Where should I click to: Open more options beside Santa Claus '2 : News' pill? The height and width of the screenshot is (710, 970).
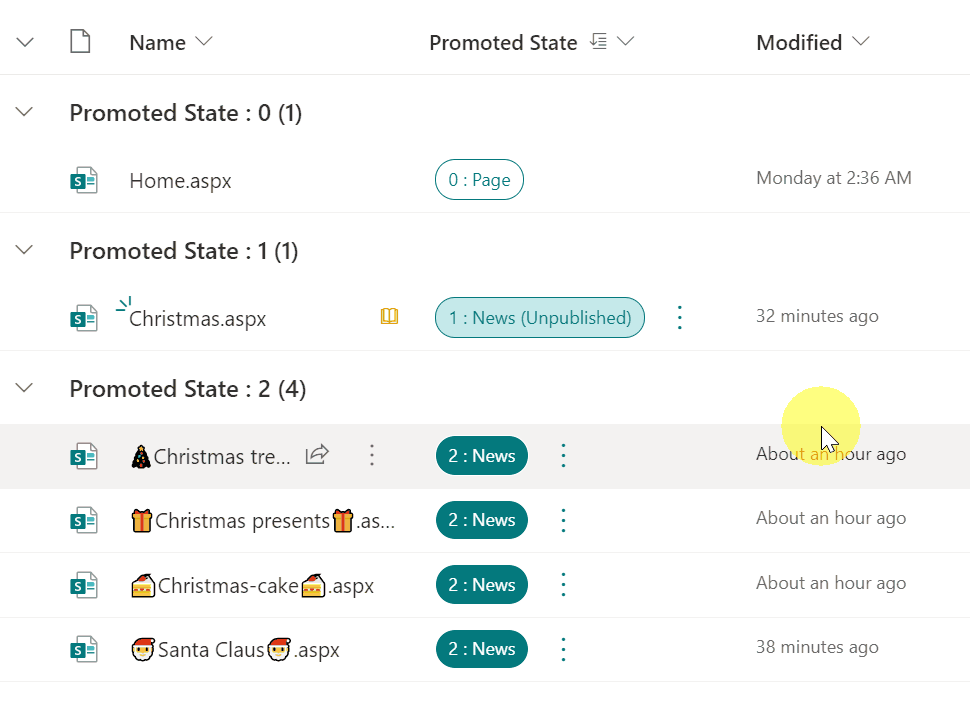(563, 649)
